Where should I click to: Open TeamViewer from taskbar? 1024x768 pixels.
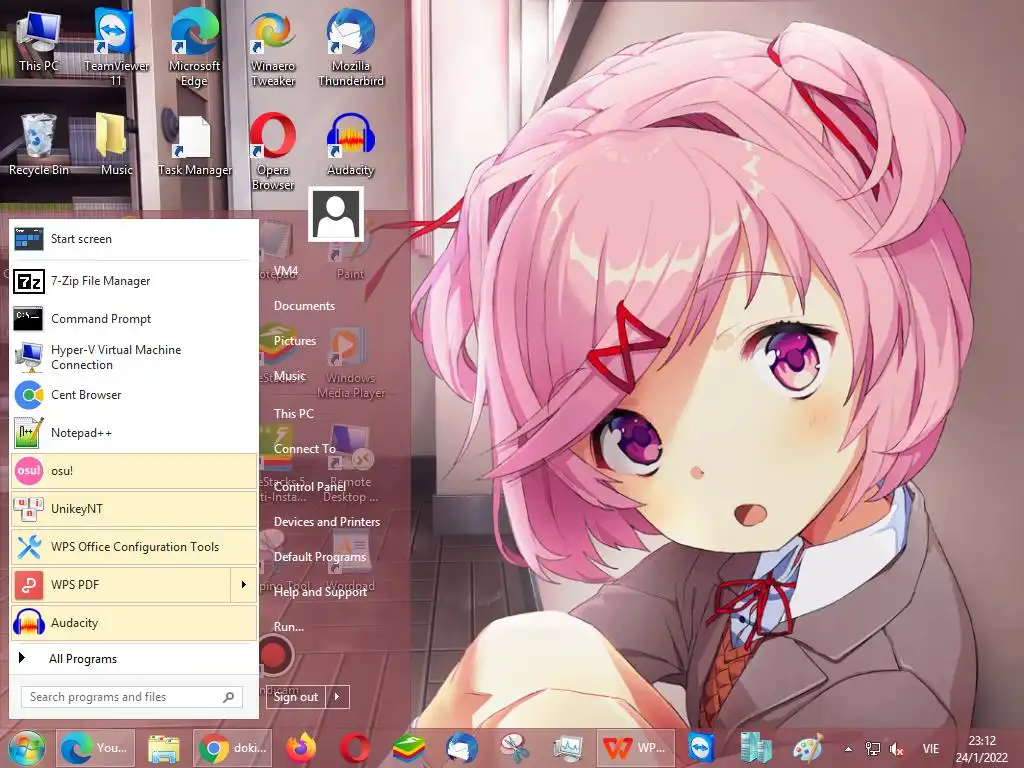pyautogui.click(x=701, y=748)
